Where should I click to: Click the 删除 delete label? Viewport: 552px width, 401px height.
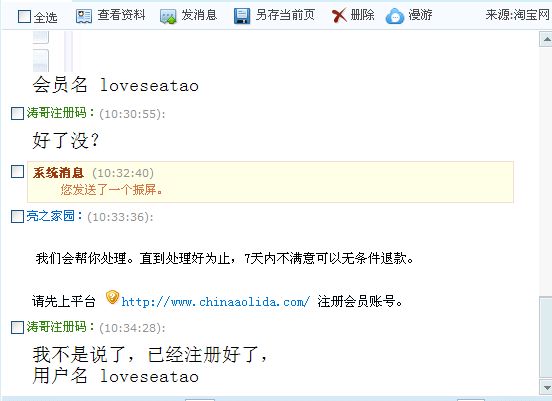[x=362, y=15]
